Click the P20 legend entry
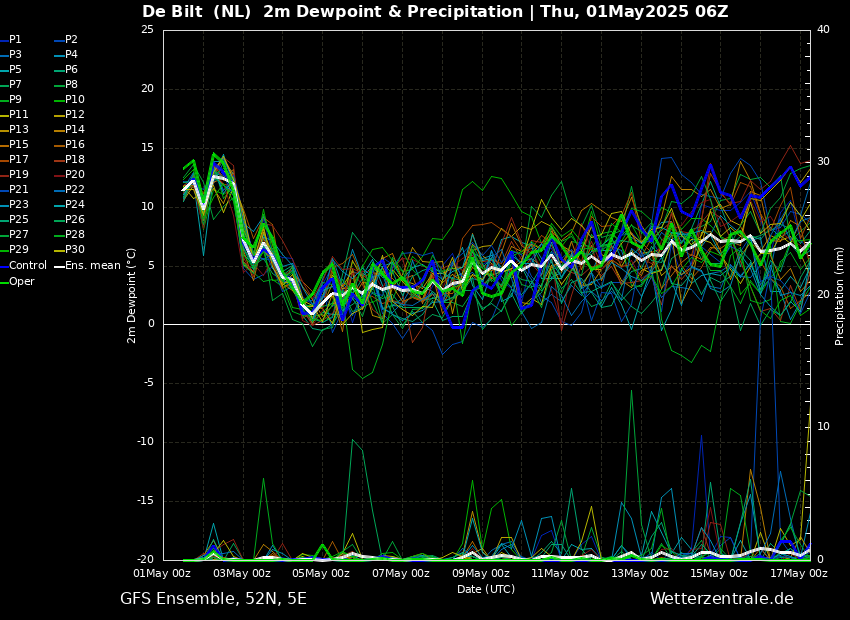This screenshot has width=850, height=620. point(69,175)
